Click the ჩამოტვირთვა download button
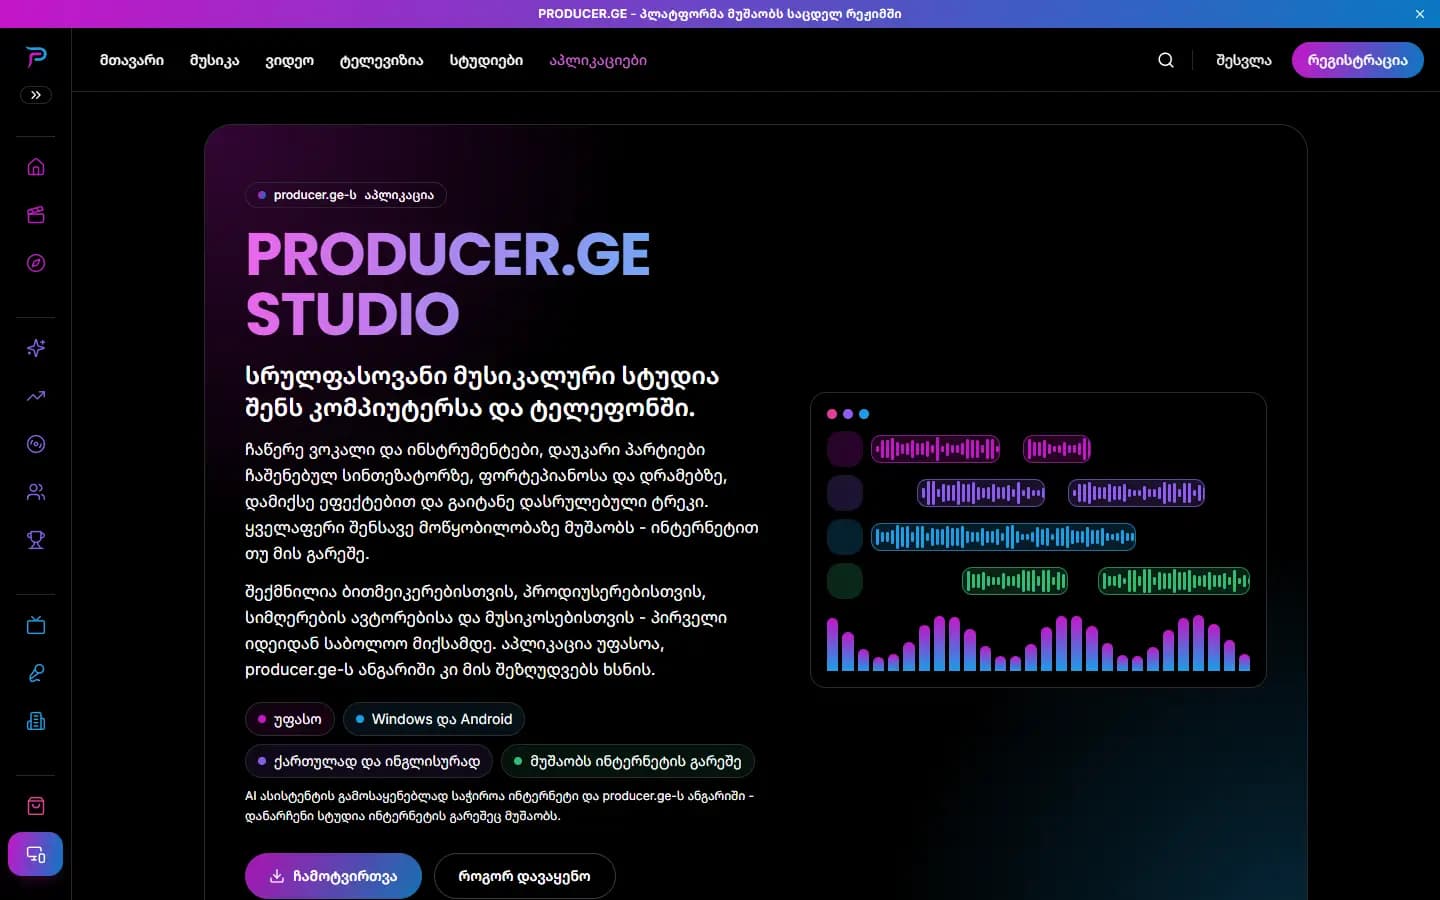This screenshot has height=900, width=1440. pyautogui.click(x=333, y=876)
